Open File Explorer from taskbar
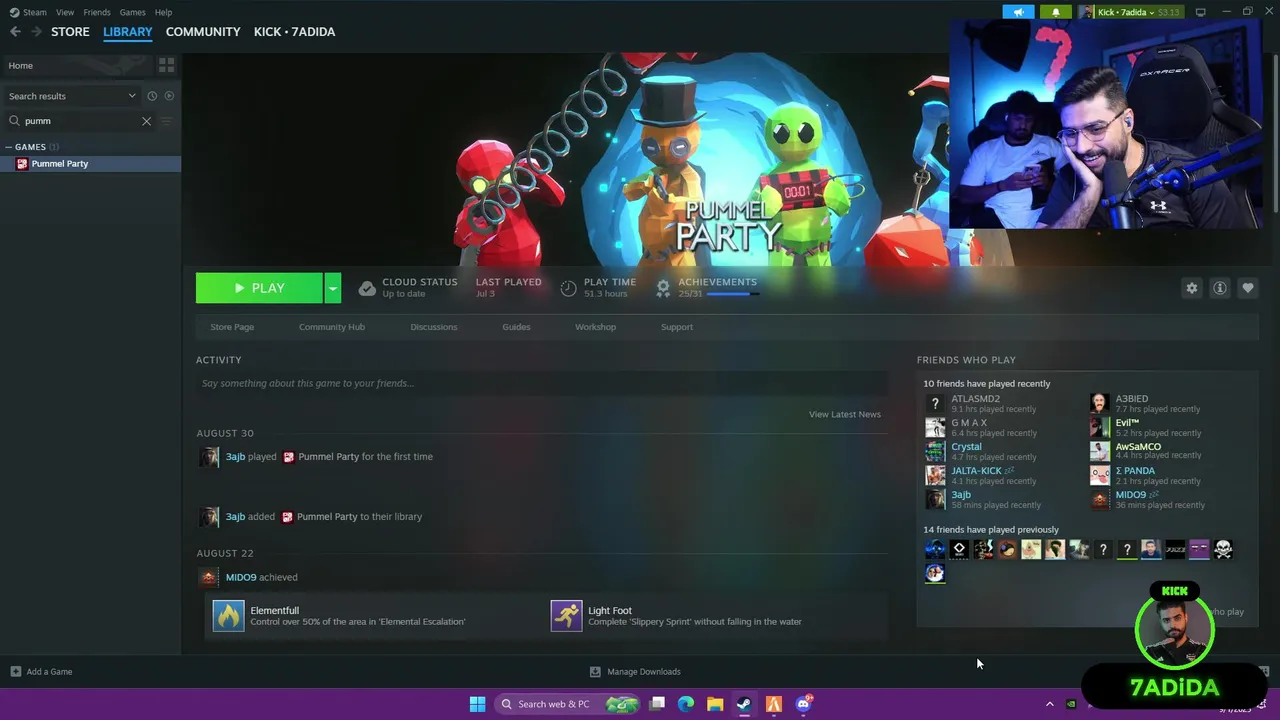The width and height of the screenshot is (1280, 720). [x=715, y=704]
